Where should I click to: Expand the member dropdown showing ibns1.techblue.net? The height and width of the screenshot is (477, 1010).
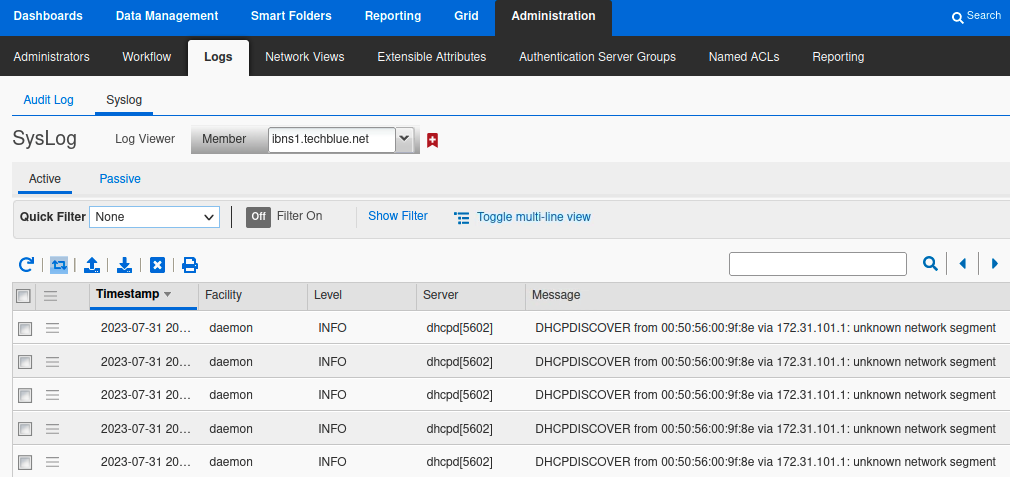[x=404, y=139]
